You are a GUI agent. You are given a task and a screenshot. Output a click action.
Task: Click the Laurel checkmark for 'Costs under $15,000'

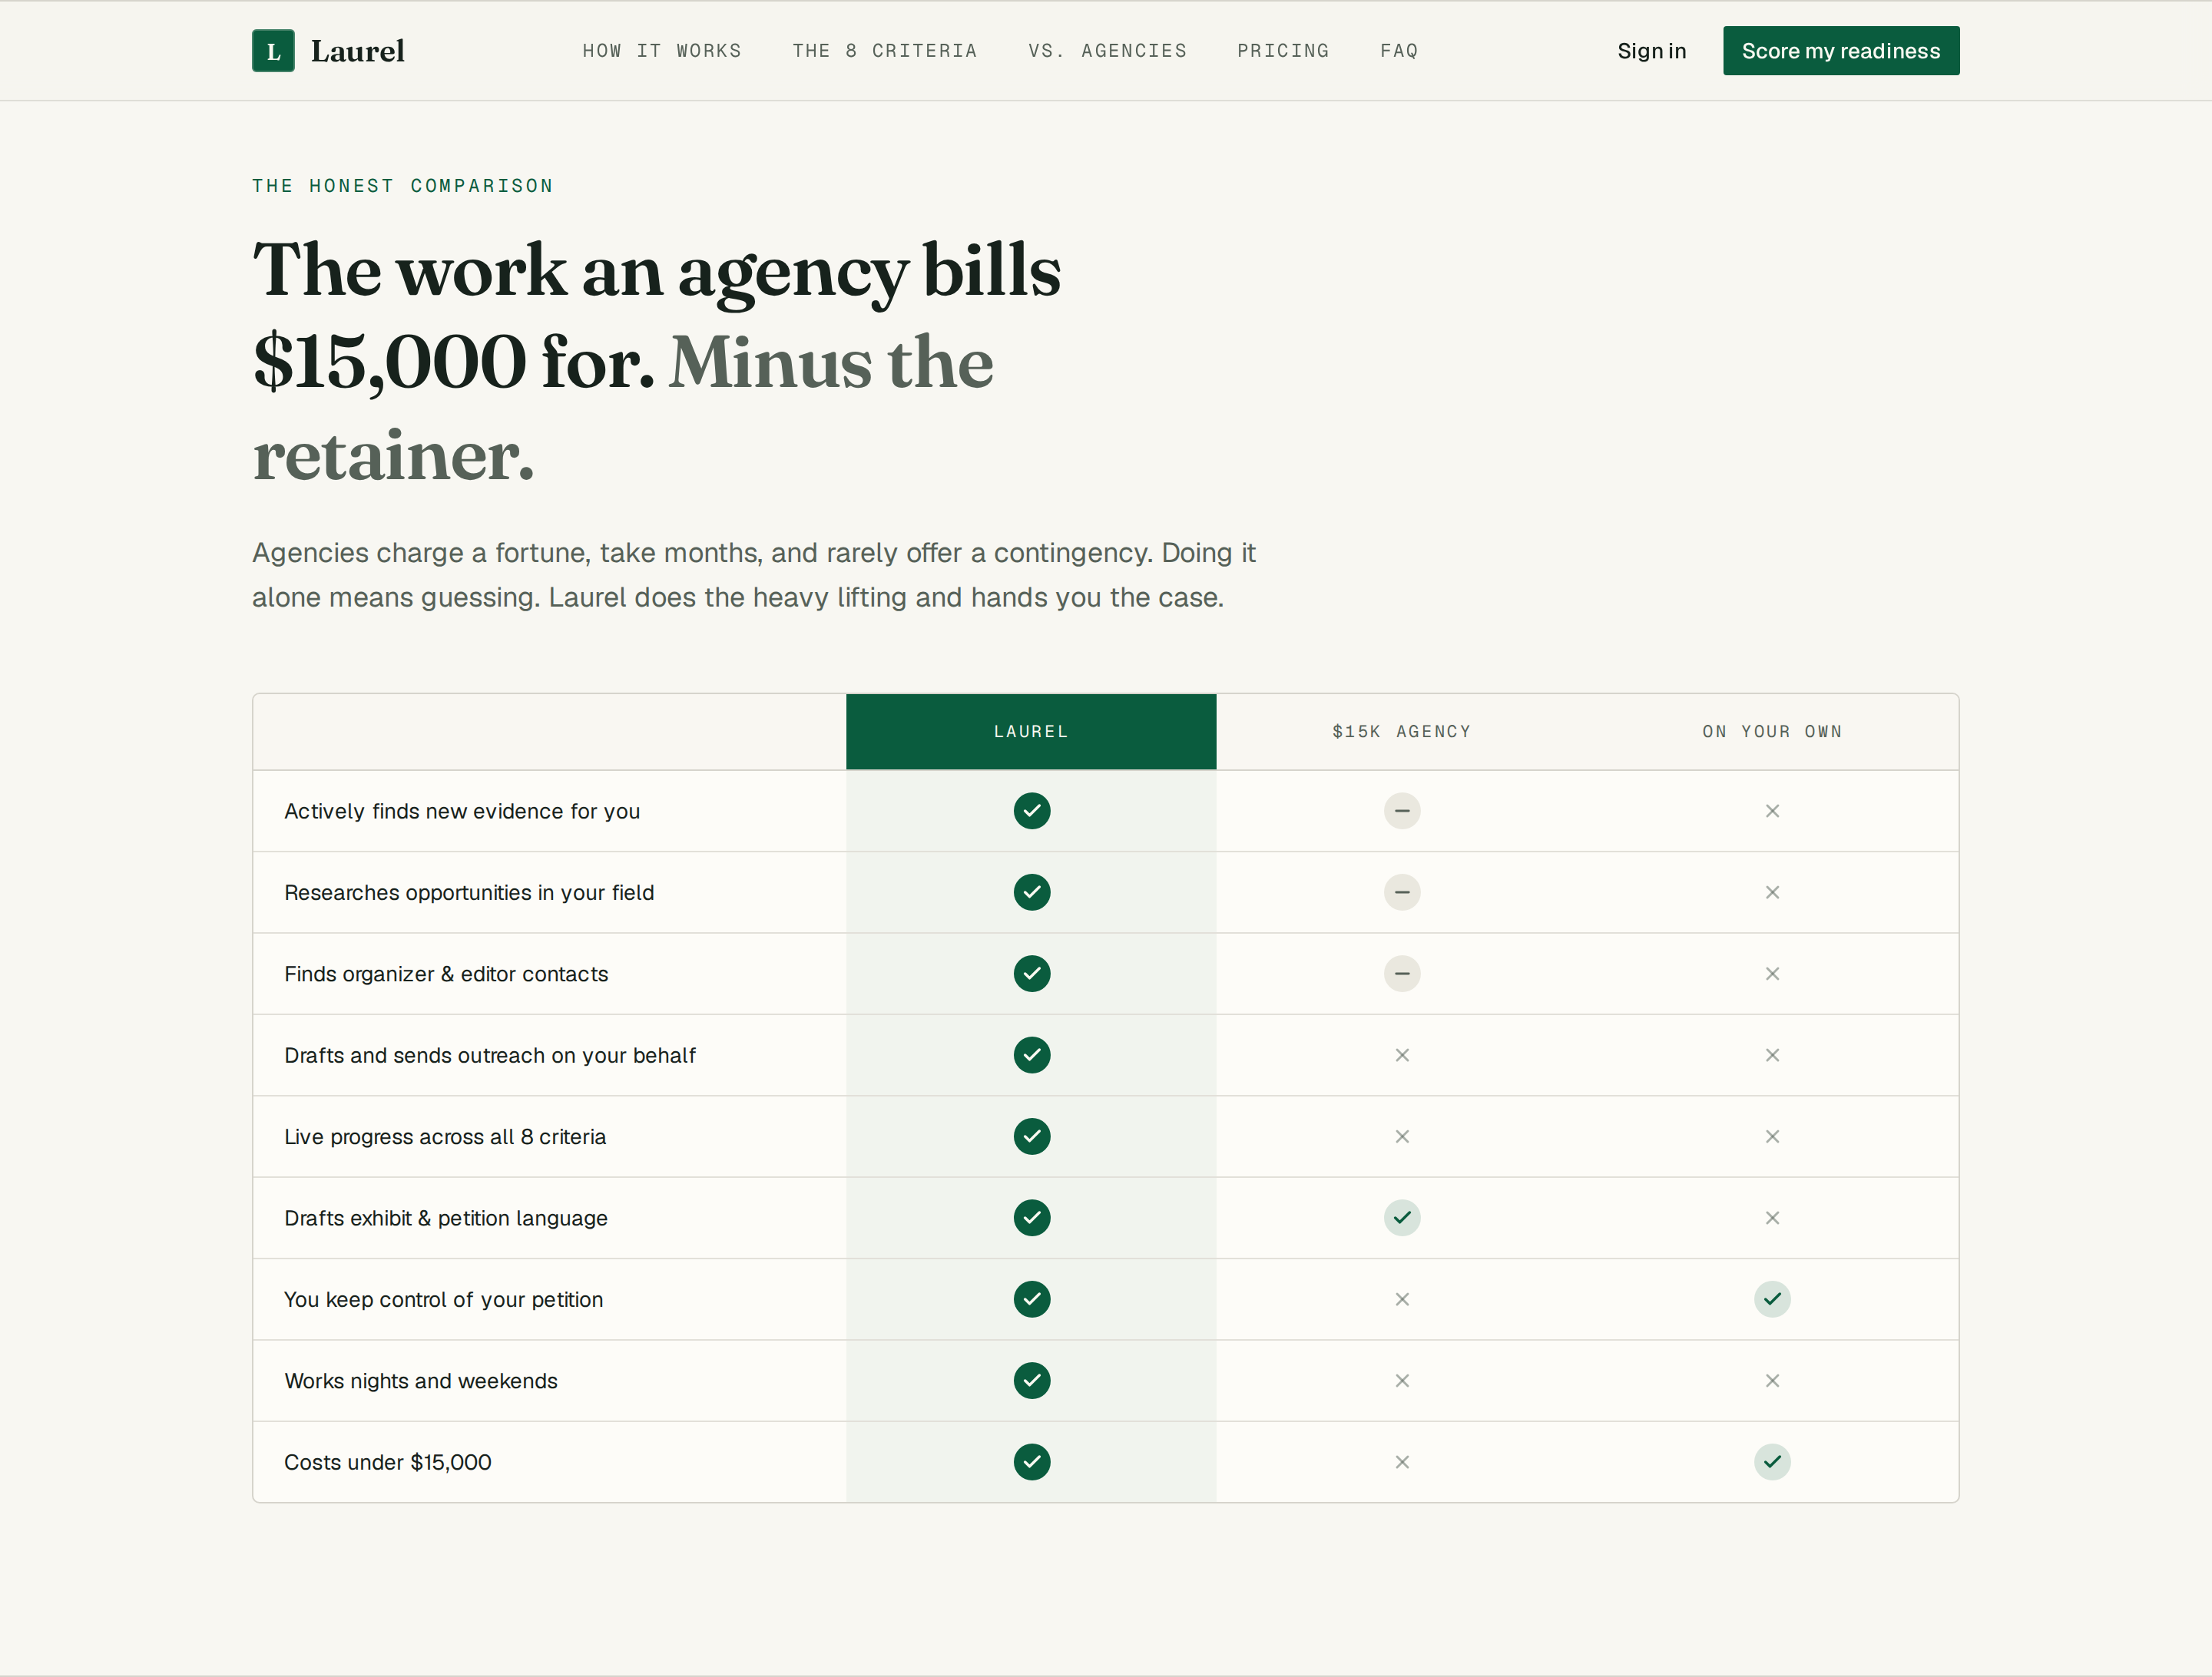coord(1031,1462)
